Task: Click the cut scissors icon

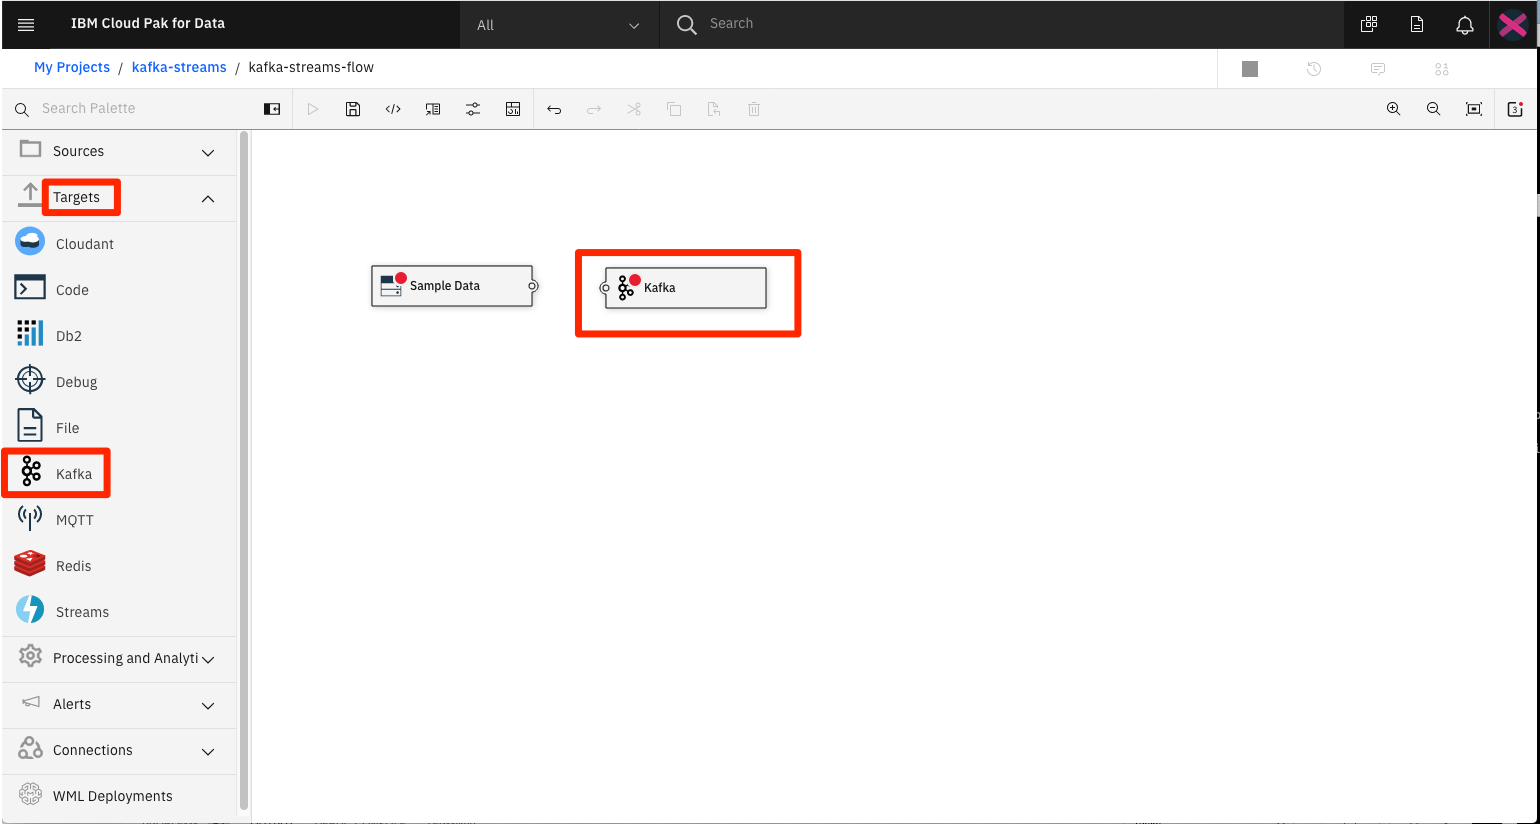Action: (634, 109)
